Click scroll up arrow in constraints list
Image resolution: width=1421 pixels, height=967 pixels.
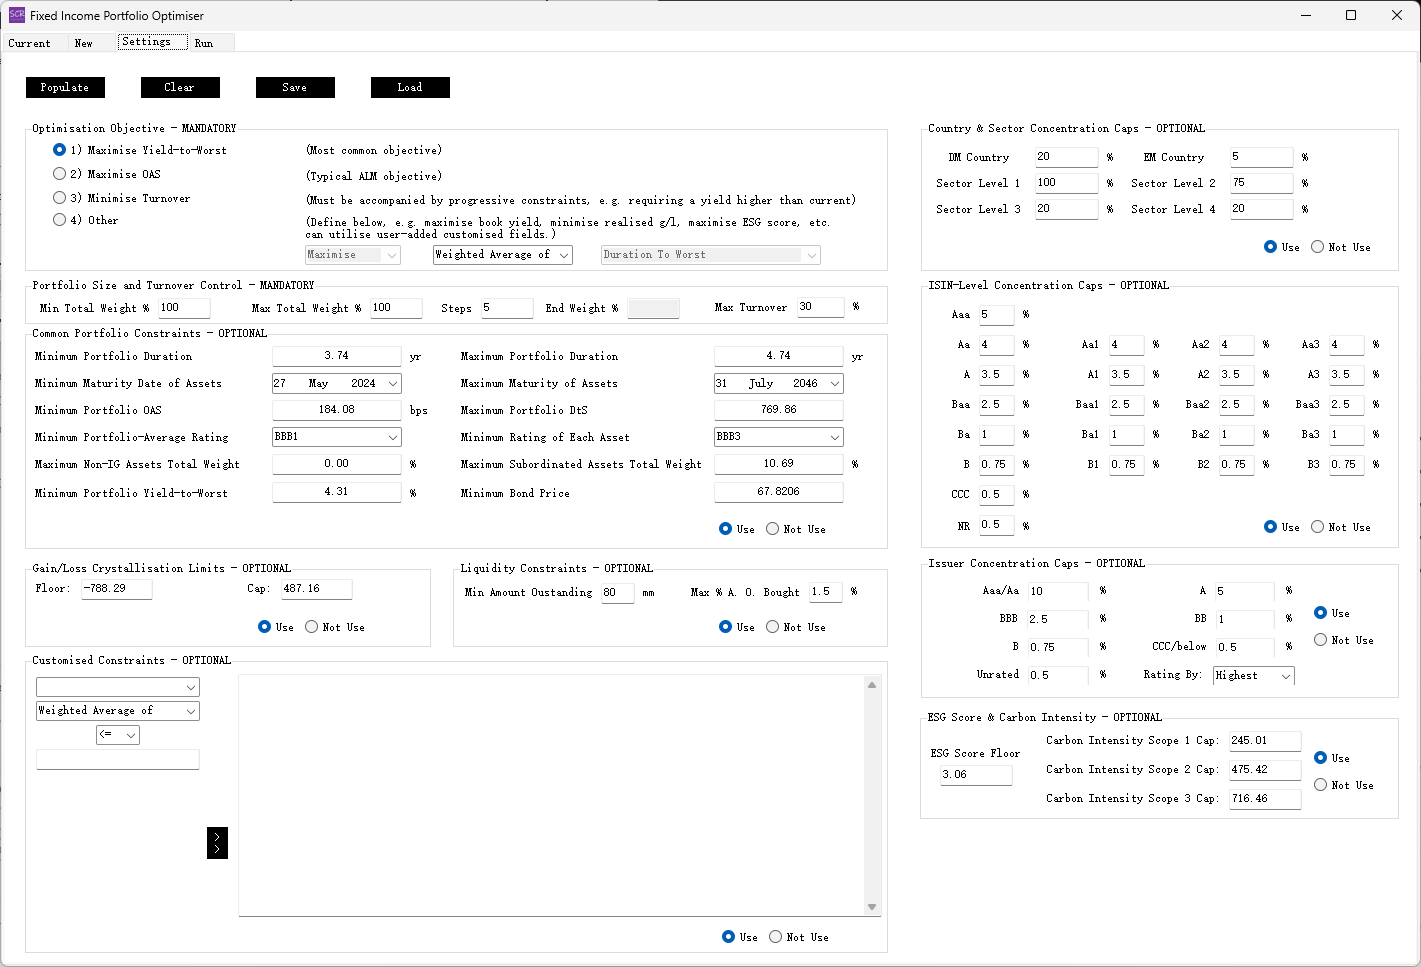(x=872, y=685)
